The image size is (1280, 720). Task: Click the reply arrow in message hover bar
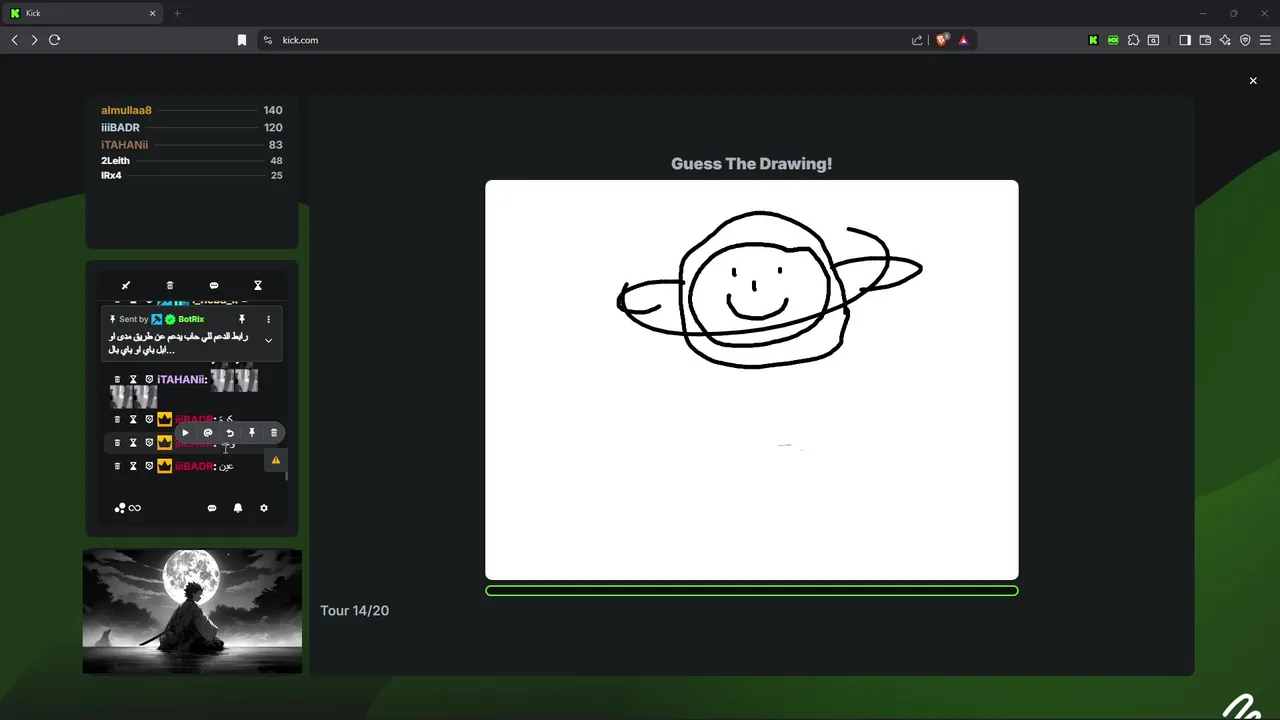[x=230, y=433]
